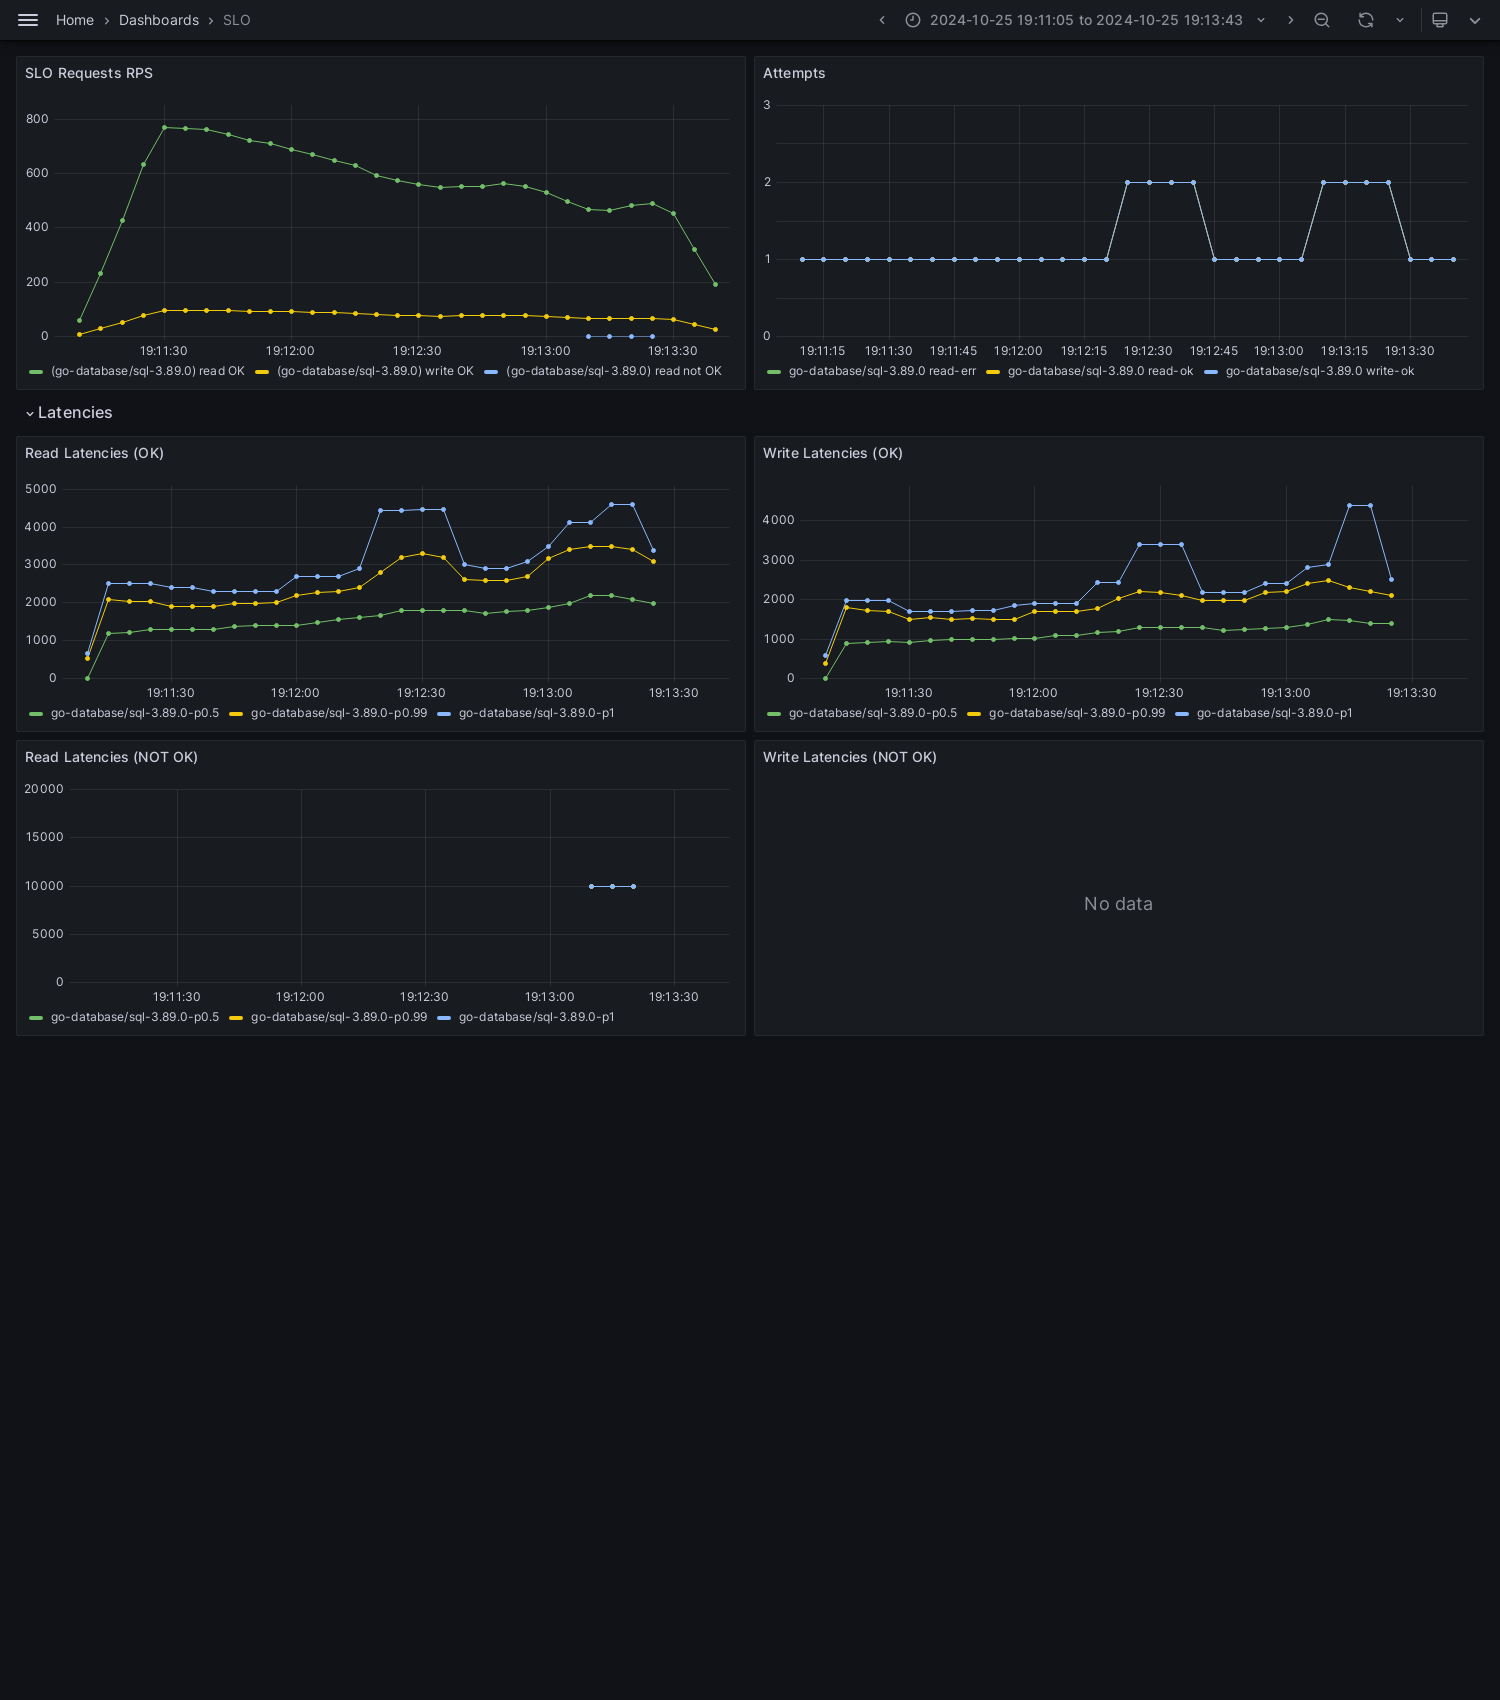The width and height of the screenshot is (1500, 1700).
Task: Open the Attempts panel title
Action: click(x=794, y=73)
